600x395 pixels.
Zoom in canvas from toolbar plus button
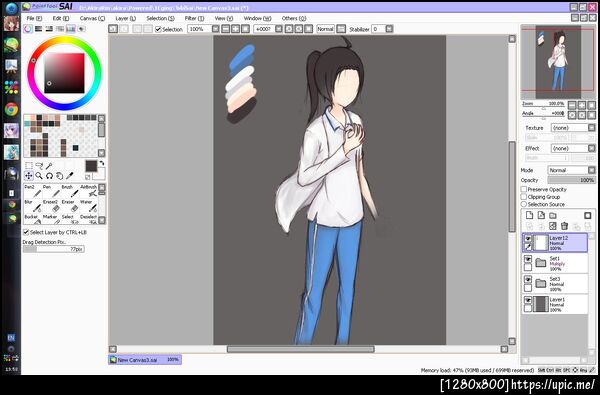[235, 29]
